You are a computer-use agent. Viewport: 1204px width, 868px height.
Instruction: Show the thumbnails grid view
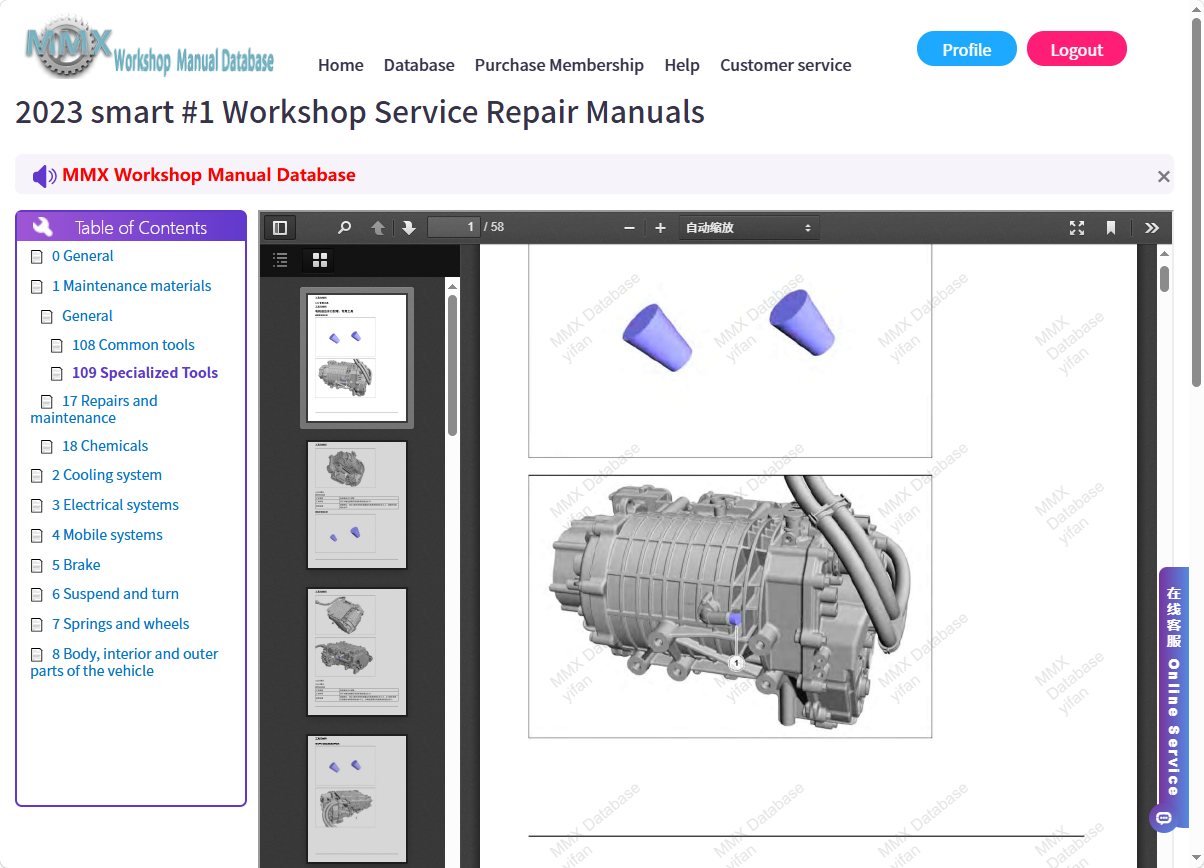click(320, 260)
